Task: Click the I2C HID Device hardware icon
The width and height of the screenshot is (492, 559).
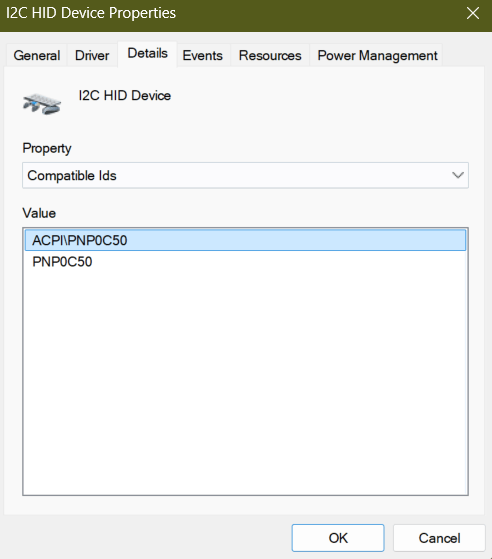Action: coord(42,104)
